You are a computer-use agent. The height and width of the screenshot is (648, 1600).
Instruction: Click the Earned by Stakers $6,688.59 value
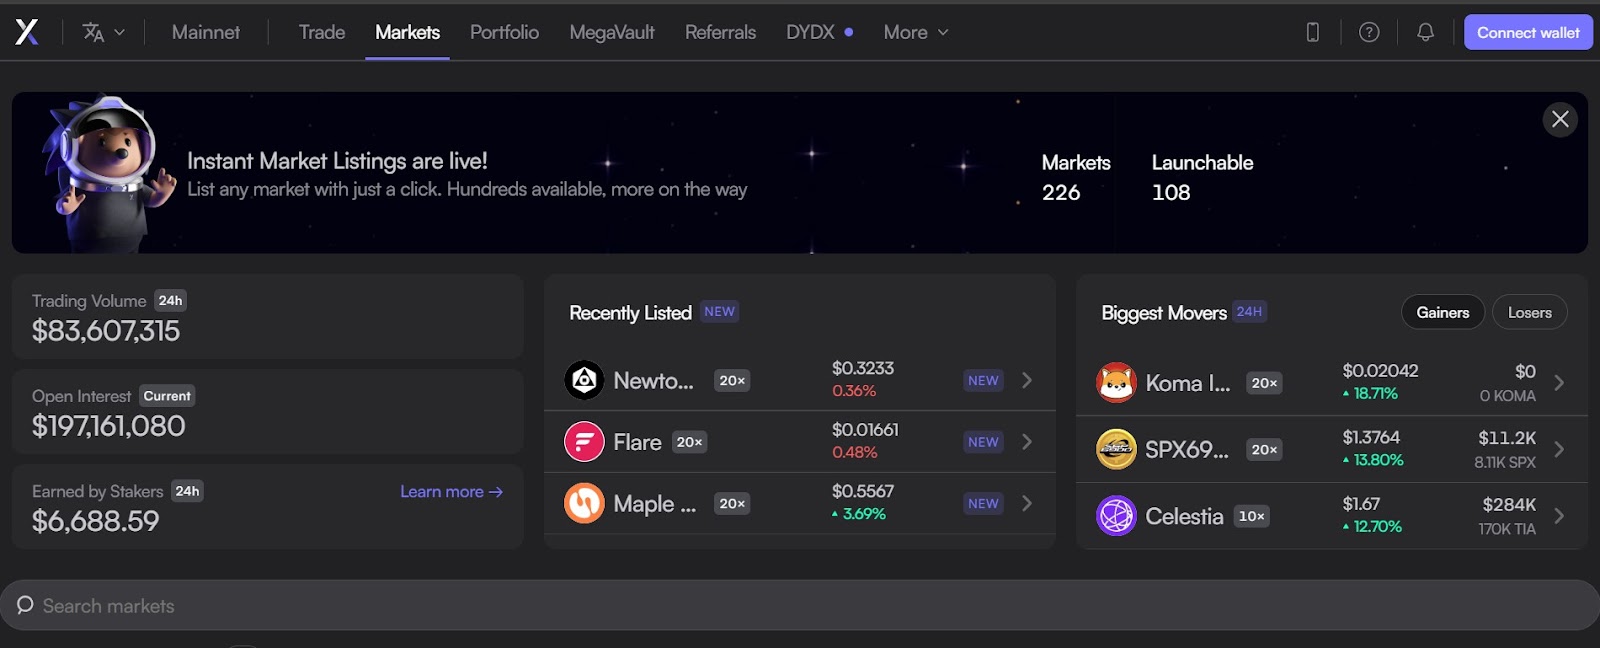tap(95, 521)
